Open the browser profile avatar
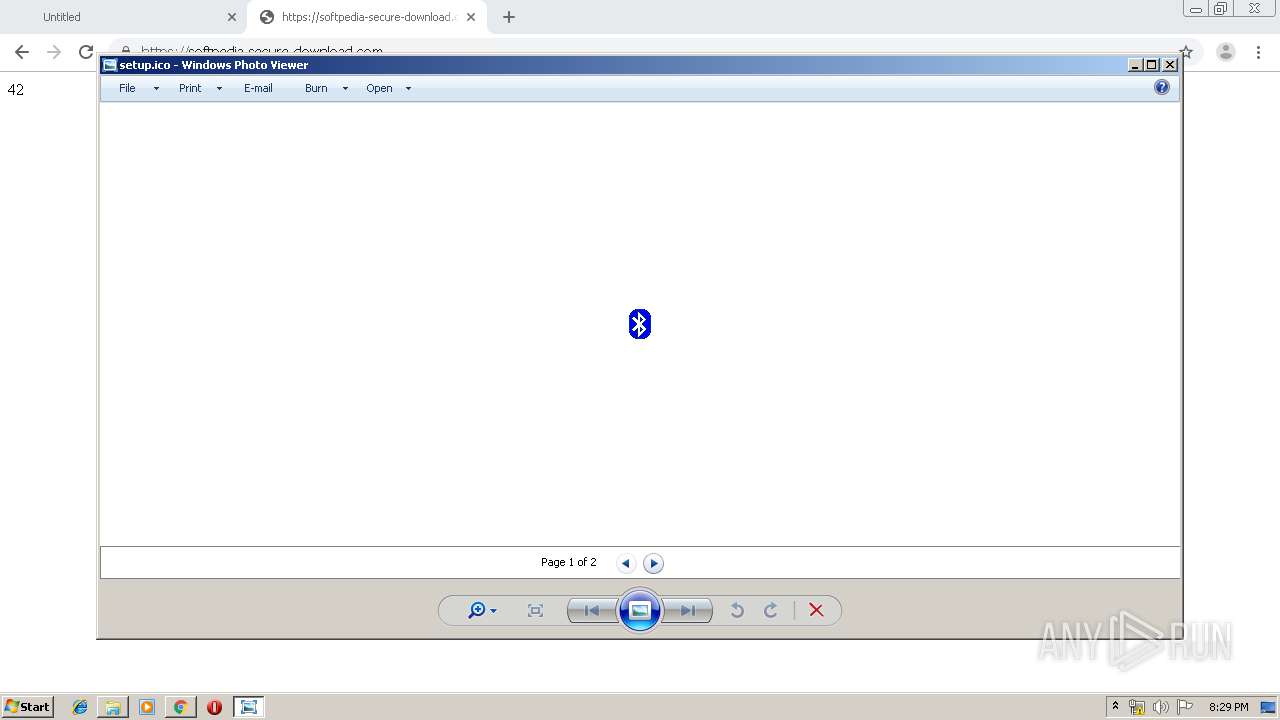 point(1226,52)
